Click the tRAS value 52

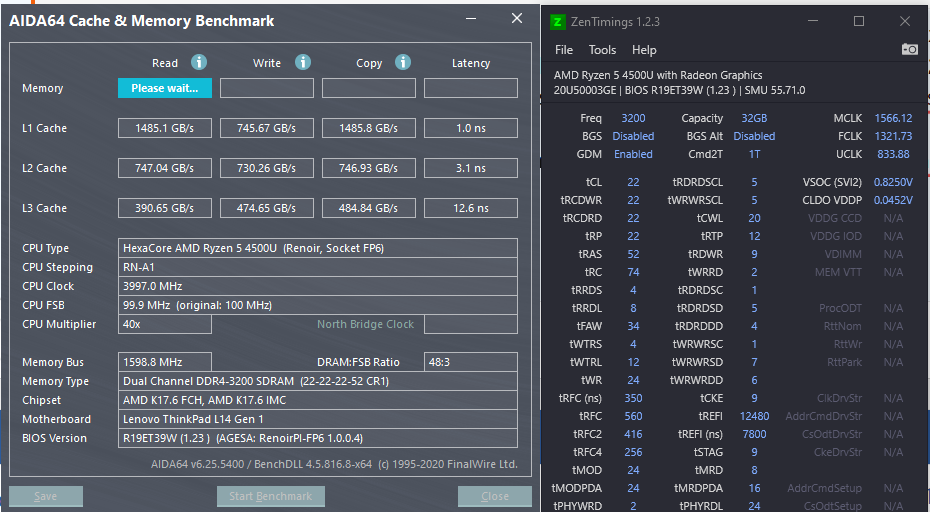click(633, 254)
